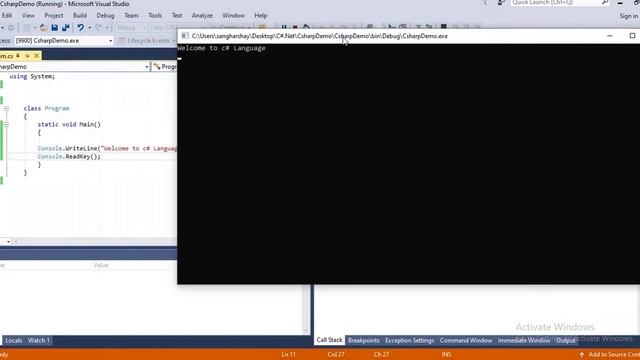Minimize the console window
The width and height of the screenshot is (640, 360).
click(x=610, y=36)
